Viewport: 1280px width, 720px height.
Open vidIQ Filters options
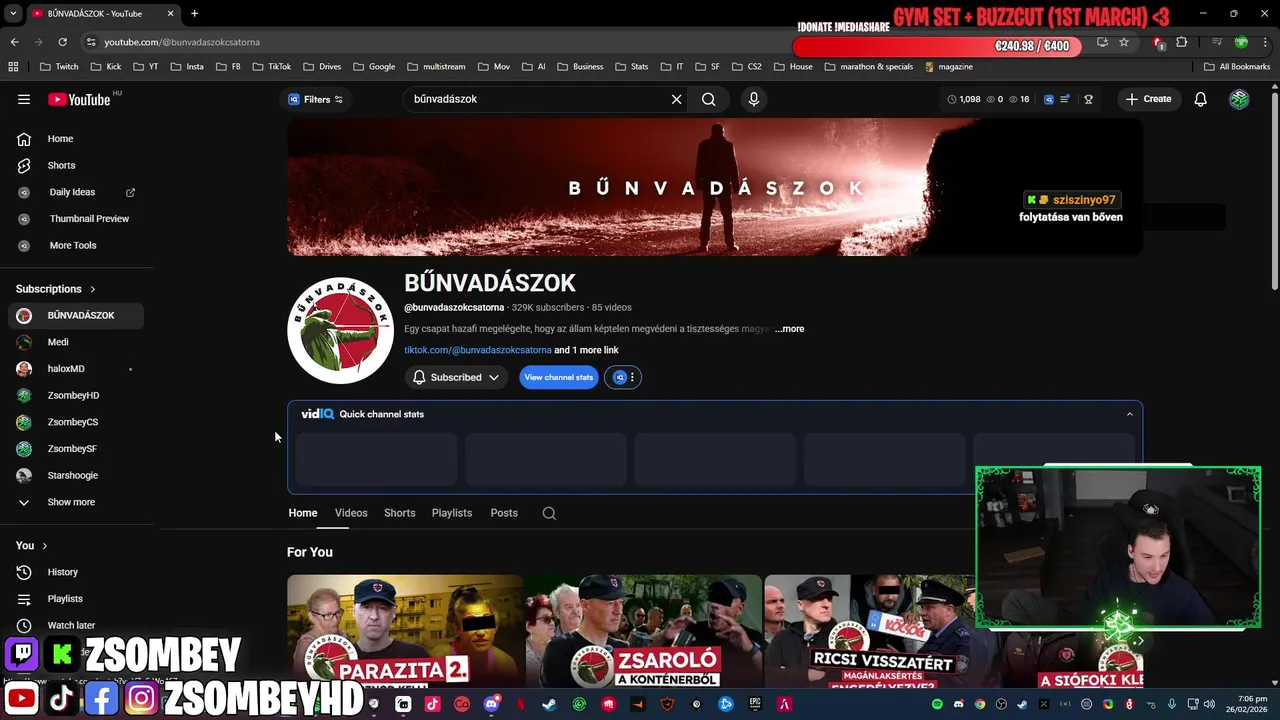pyautogui.click(x=315, y=99)
